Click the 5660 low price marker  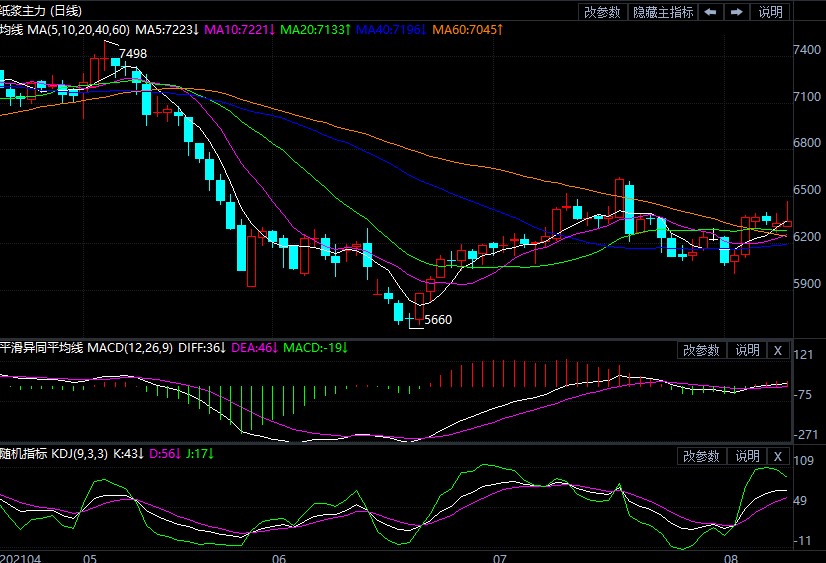pos(438,320)
